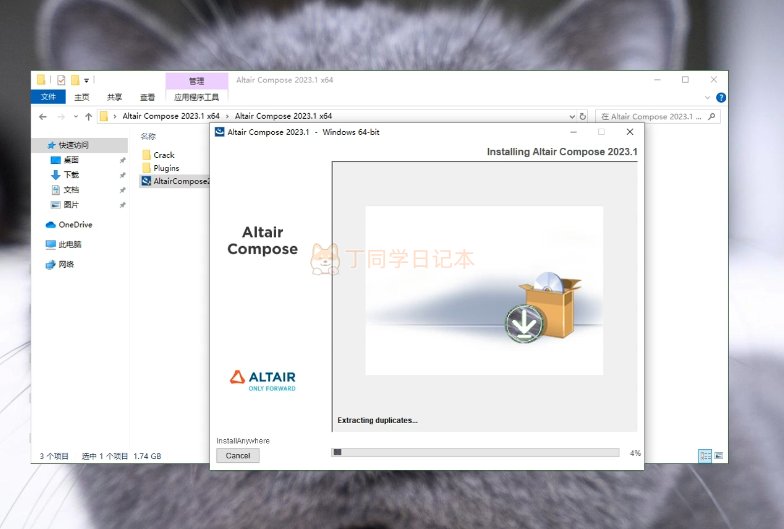Go forward in Explorer navigation

point(61,116)
